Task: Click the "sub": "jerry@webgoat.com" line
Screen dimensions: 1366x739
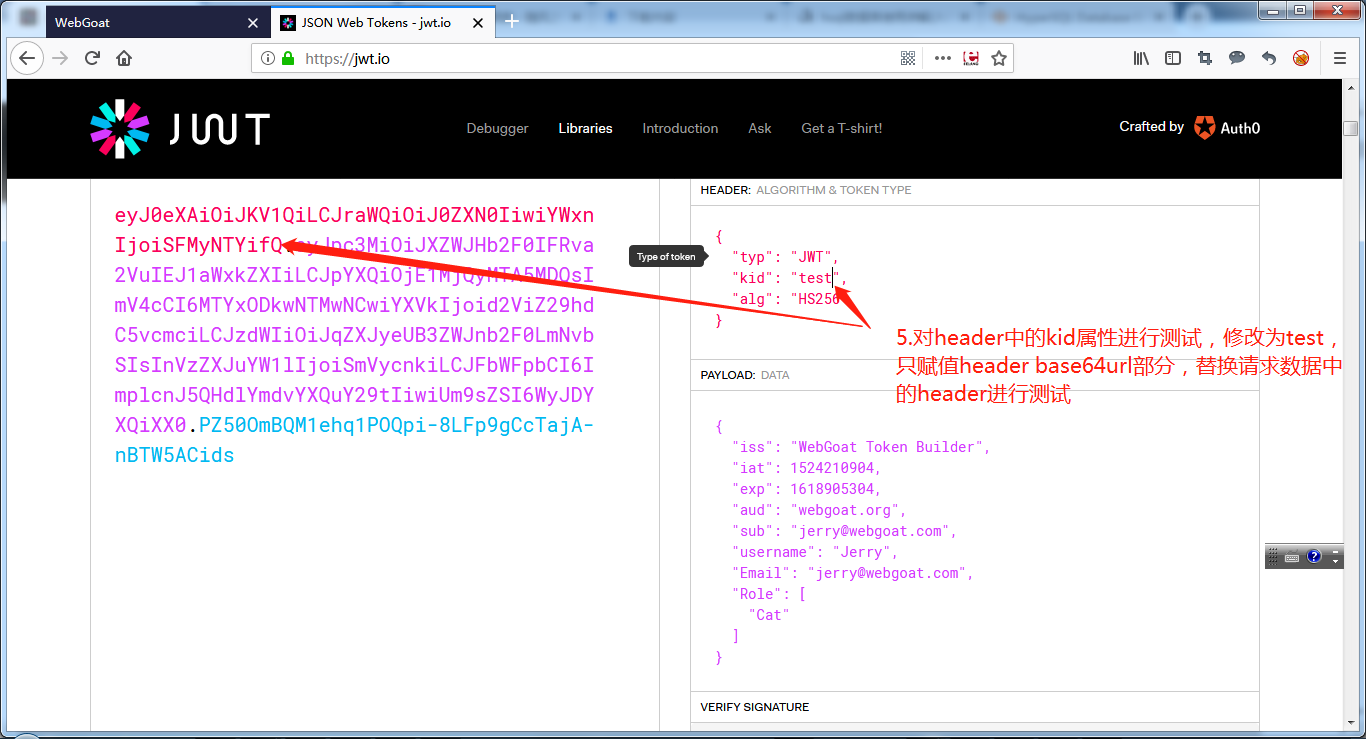Action: click(845, 531)
